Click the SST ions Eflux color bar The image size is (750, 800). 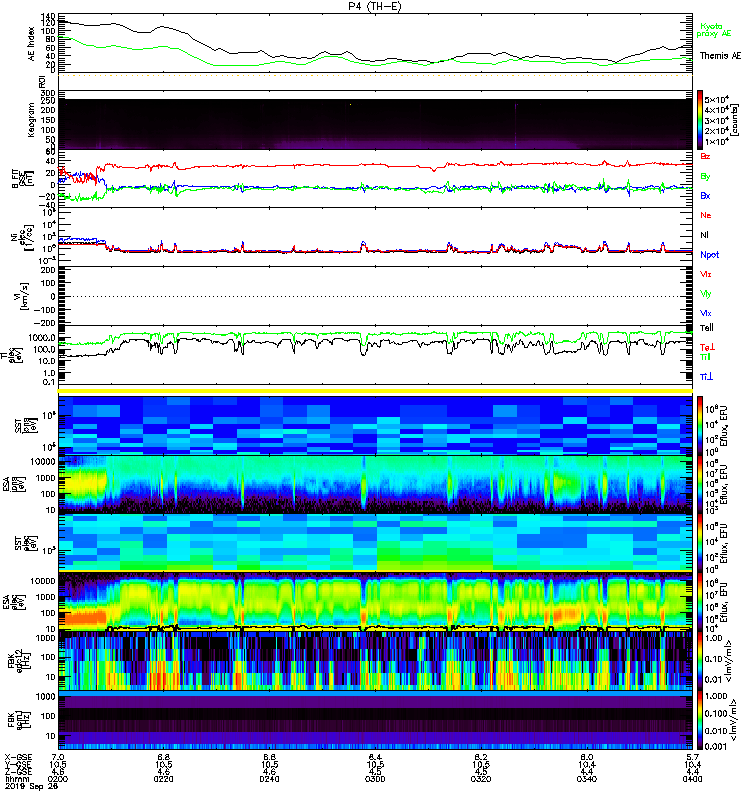coord(700,426)
